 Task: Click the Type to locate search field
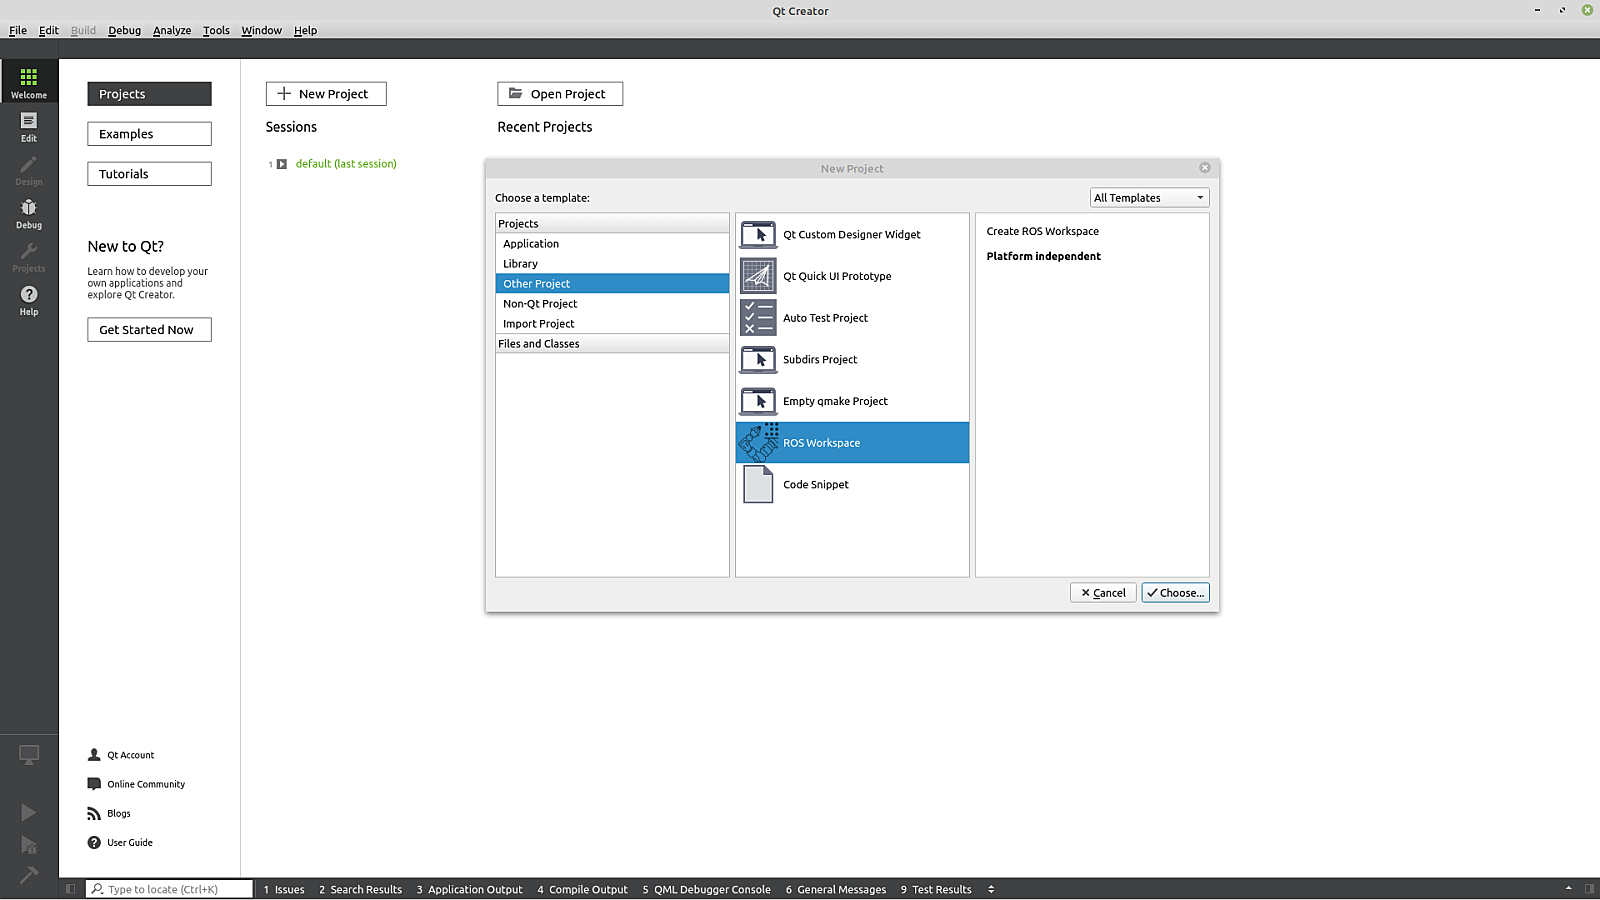[170, 889]
